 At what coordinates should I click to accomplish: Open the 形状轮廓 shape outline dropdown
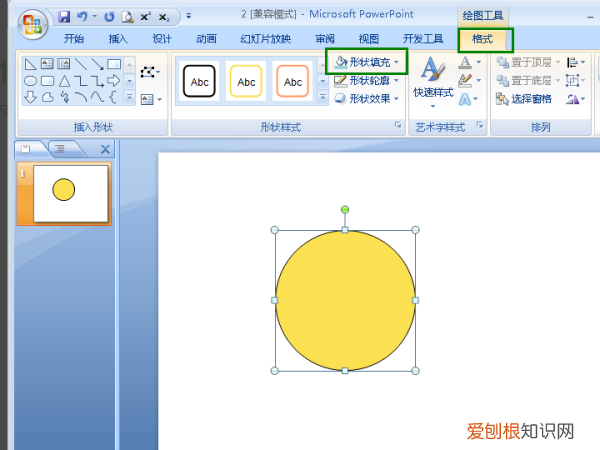pyautogui.click(x=370, y=80)
